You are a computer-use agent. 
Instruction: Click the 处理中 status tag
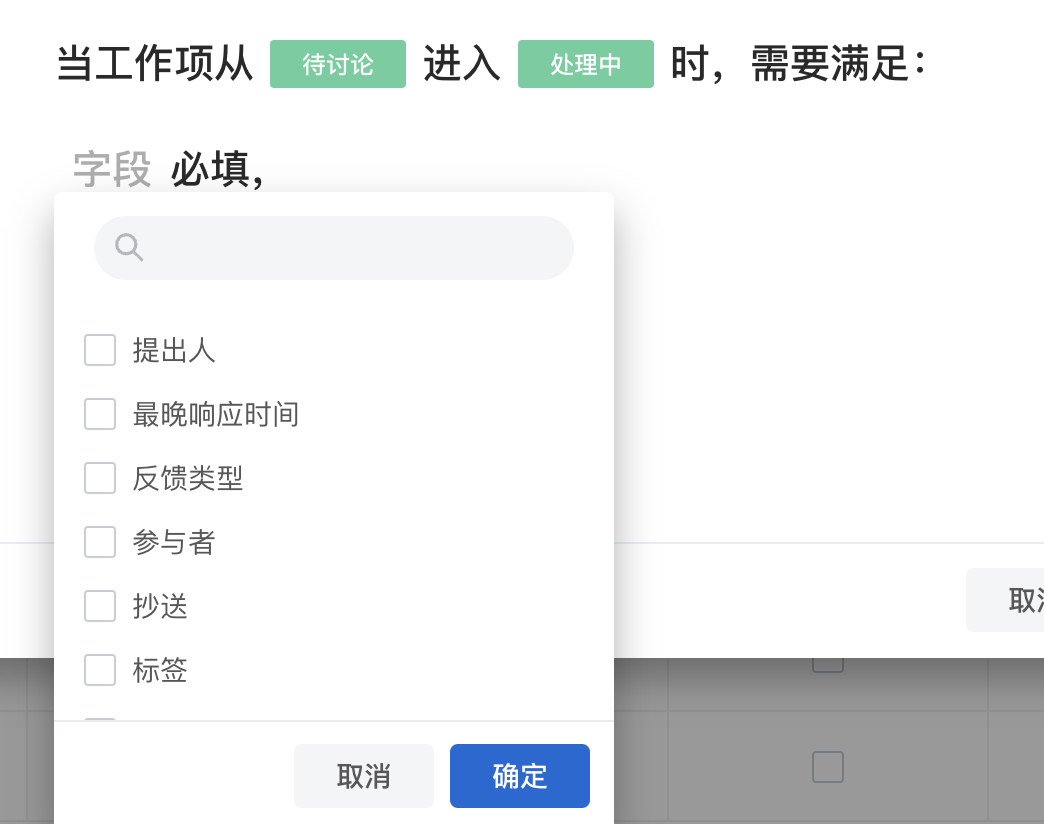(x=586, y=64)
